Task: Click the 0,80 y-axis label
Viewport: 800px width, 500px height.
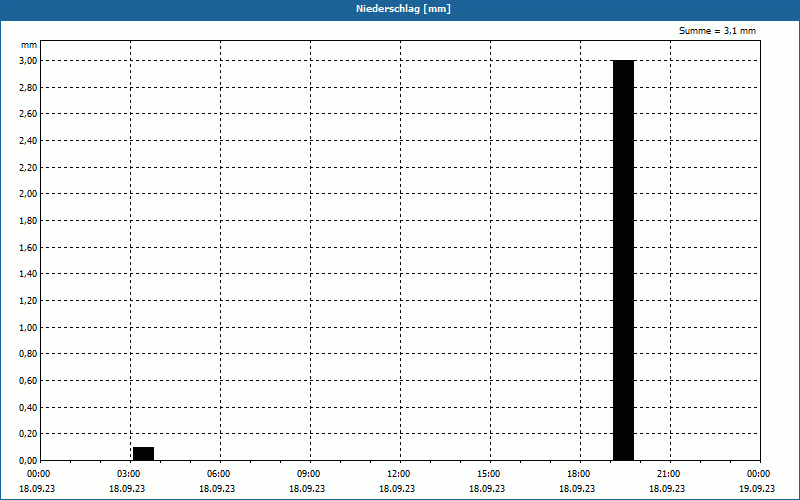Action: point(28,354)
